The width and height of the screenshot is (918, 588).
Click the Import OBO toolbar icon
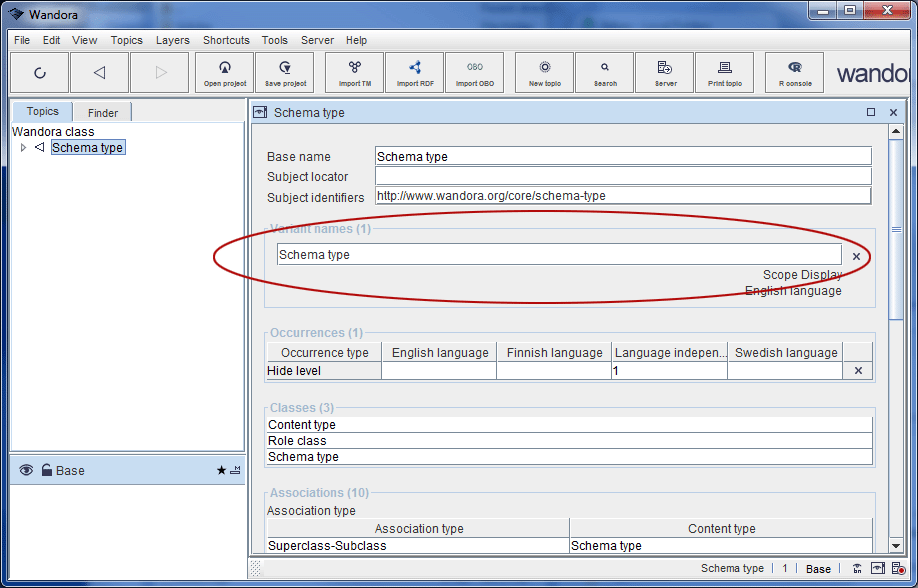point(474,73)
